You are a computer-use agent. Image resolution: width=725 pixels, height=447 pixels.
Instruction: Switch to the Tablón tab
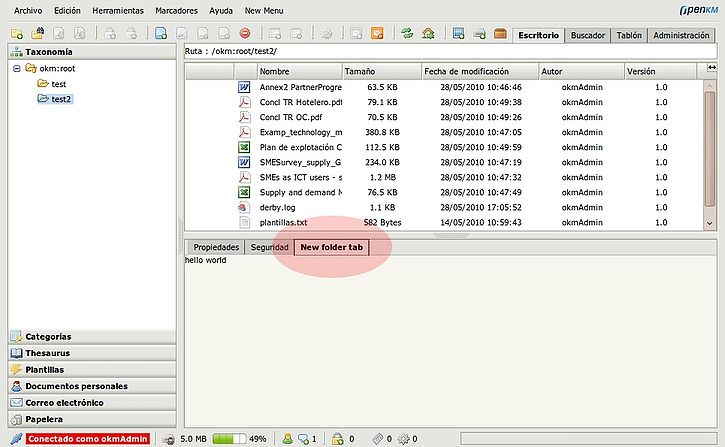(x=629, y=35)
